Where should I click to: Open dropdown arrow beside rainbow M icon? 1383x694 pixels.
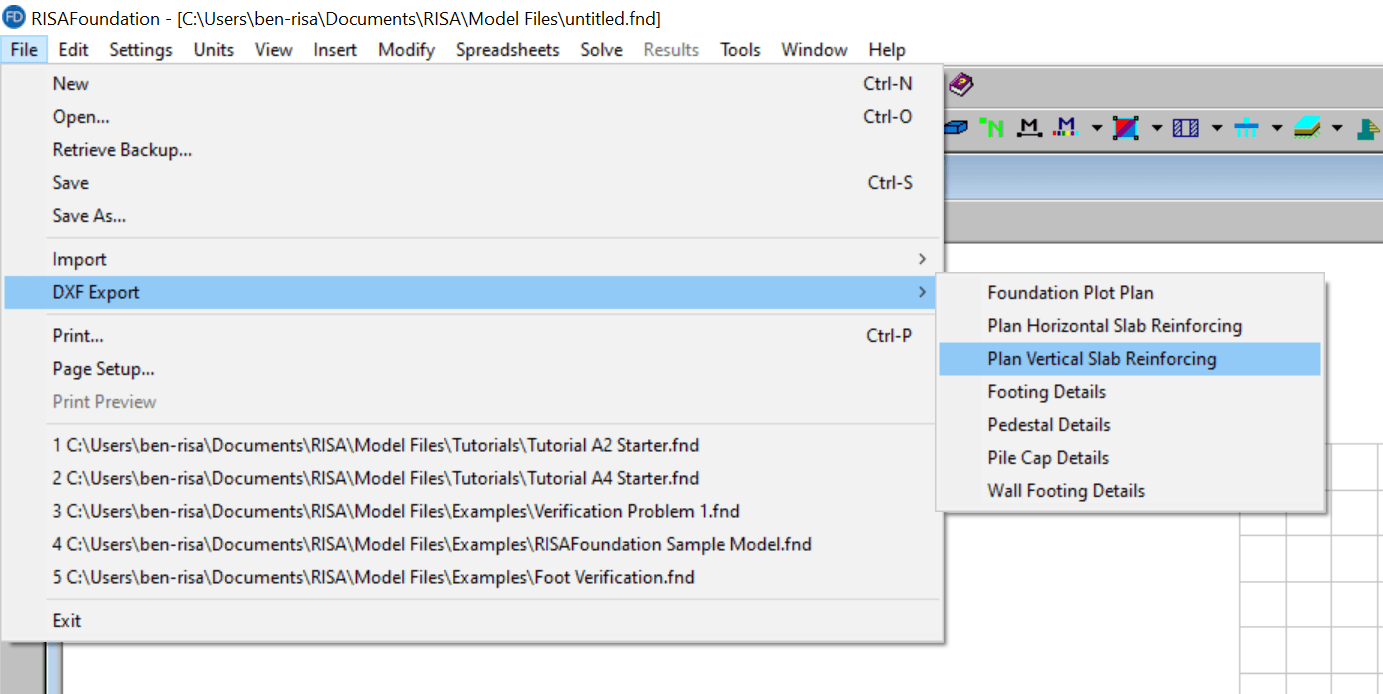pyautogui.click(x=1097, y=128)
